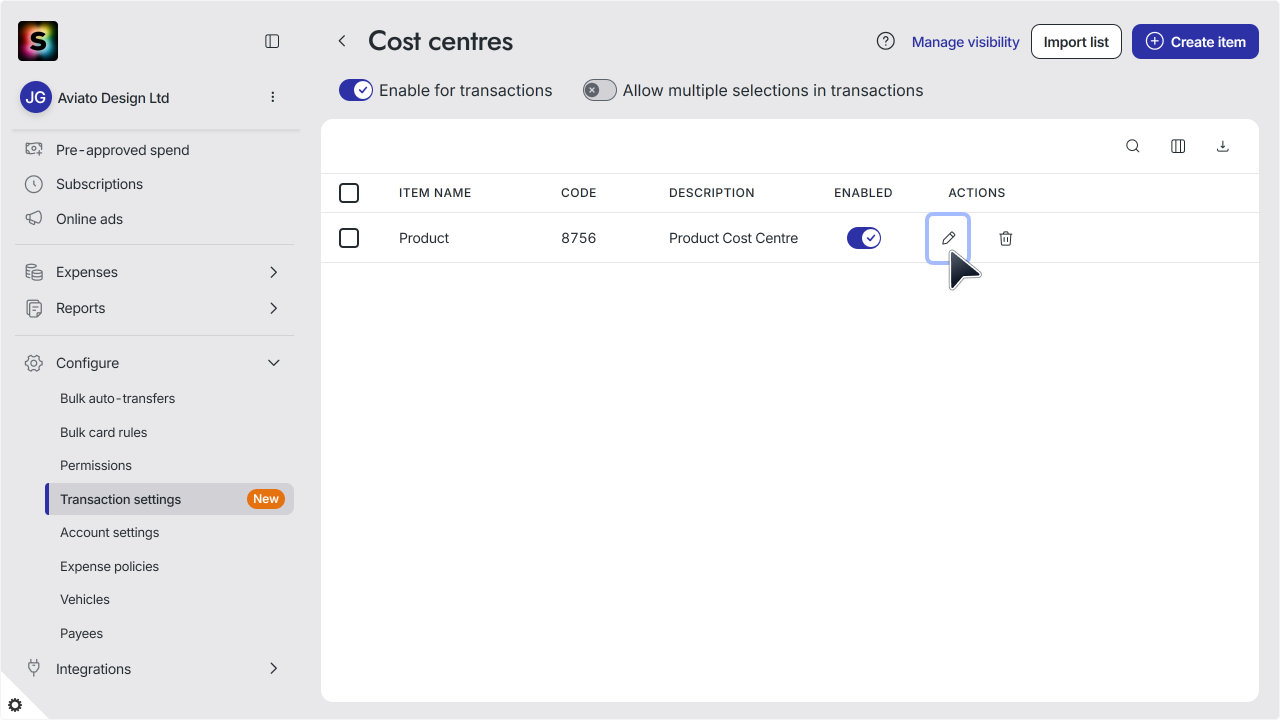Open the account options kebab menu
1280x720 pixels.
pyautogui.click(x=273, y=97)
